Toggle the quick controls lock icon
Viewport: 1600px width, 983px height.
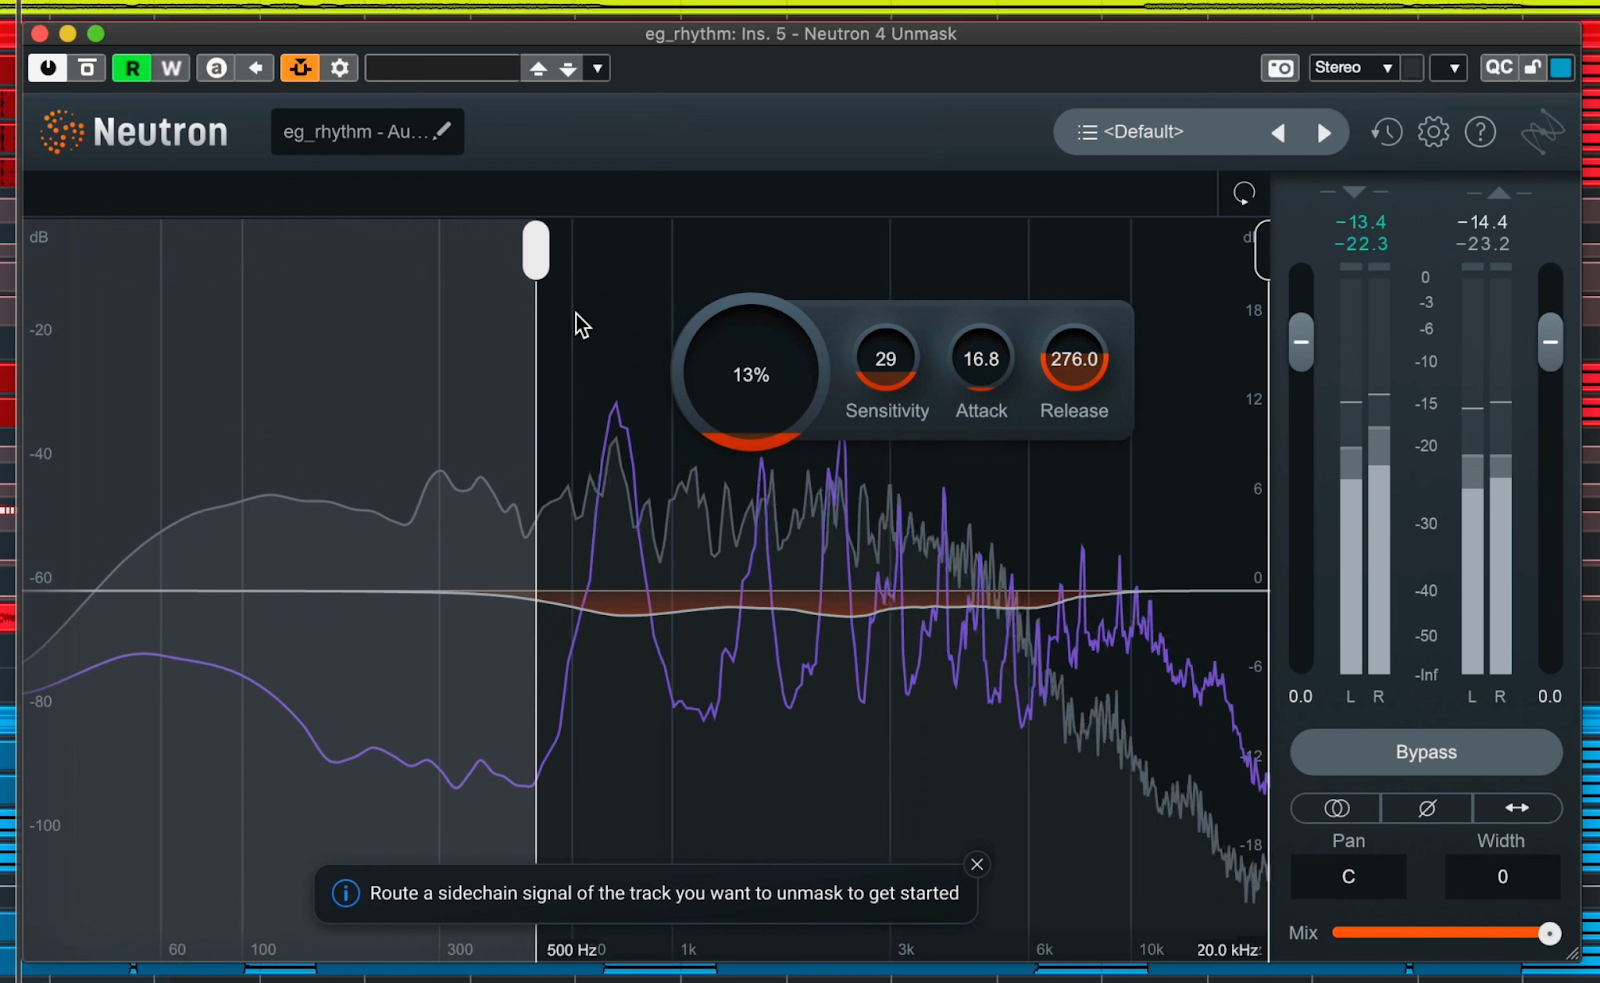coord(1532,68)
